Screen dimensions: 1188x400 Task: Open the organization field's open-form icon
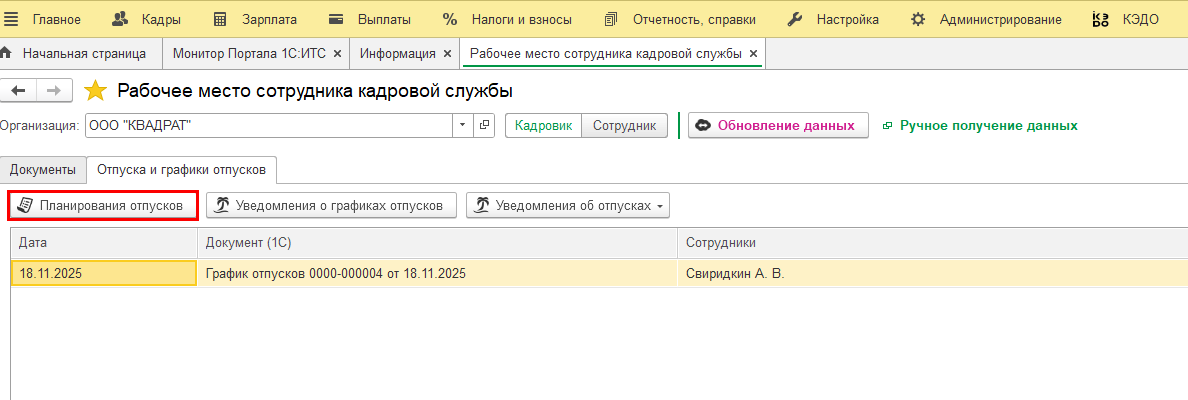(484, 125)
